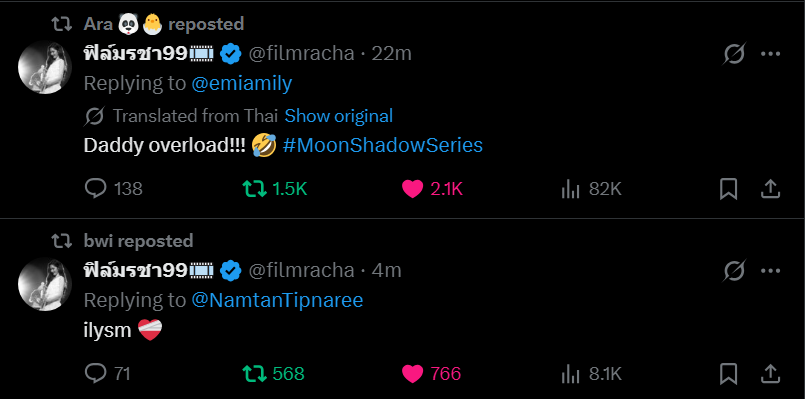Open more options on the ilysm tweet
Viewport: 805px width, 399px height.
[770, 270]
